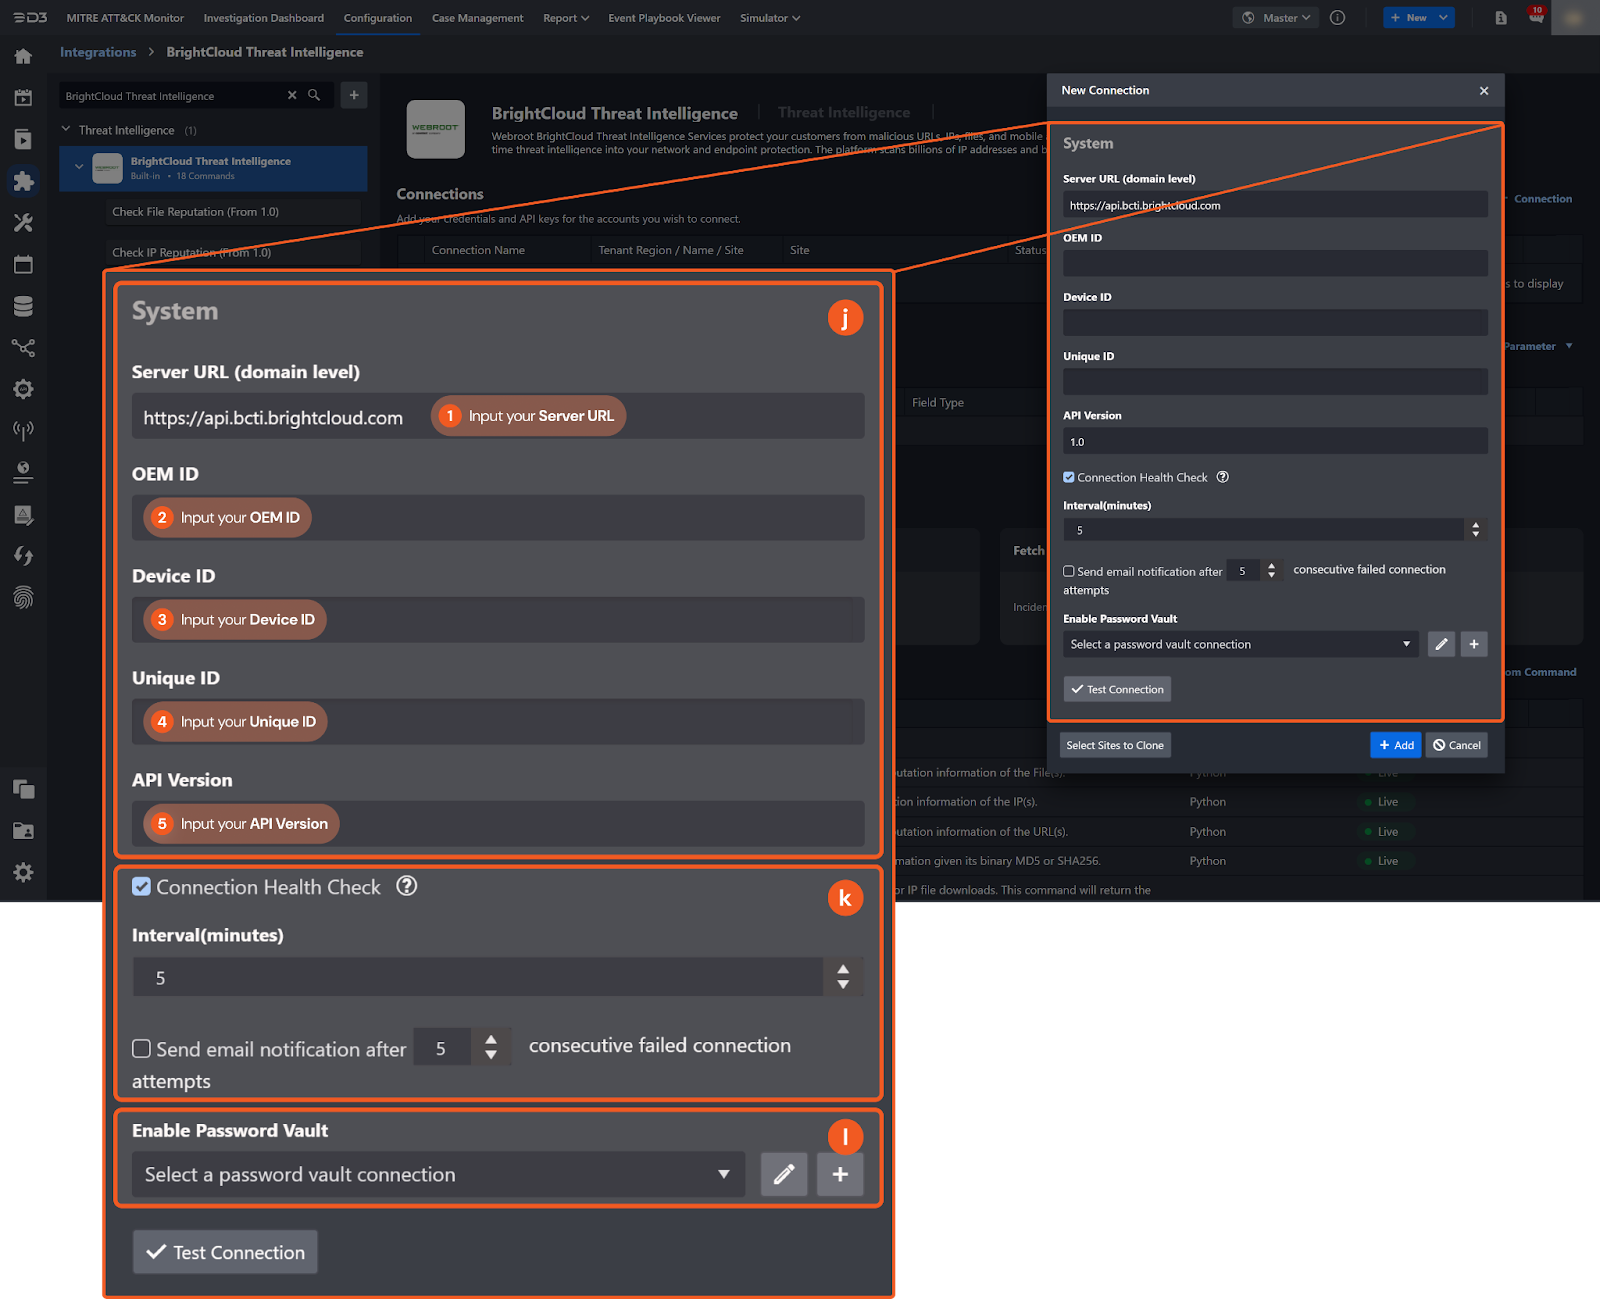This screenshot has height=1299, width=1600.
Task: Click the pencil edit icon beside Enable Password Vault
Action: click(x=784, y=1174)
